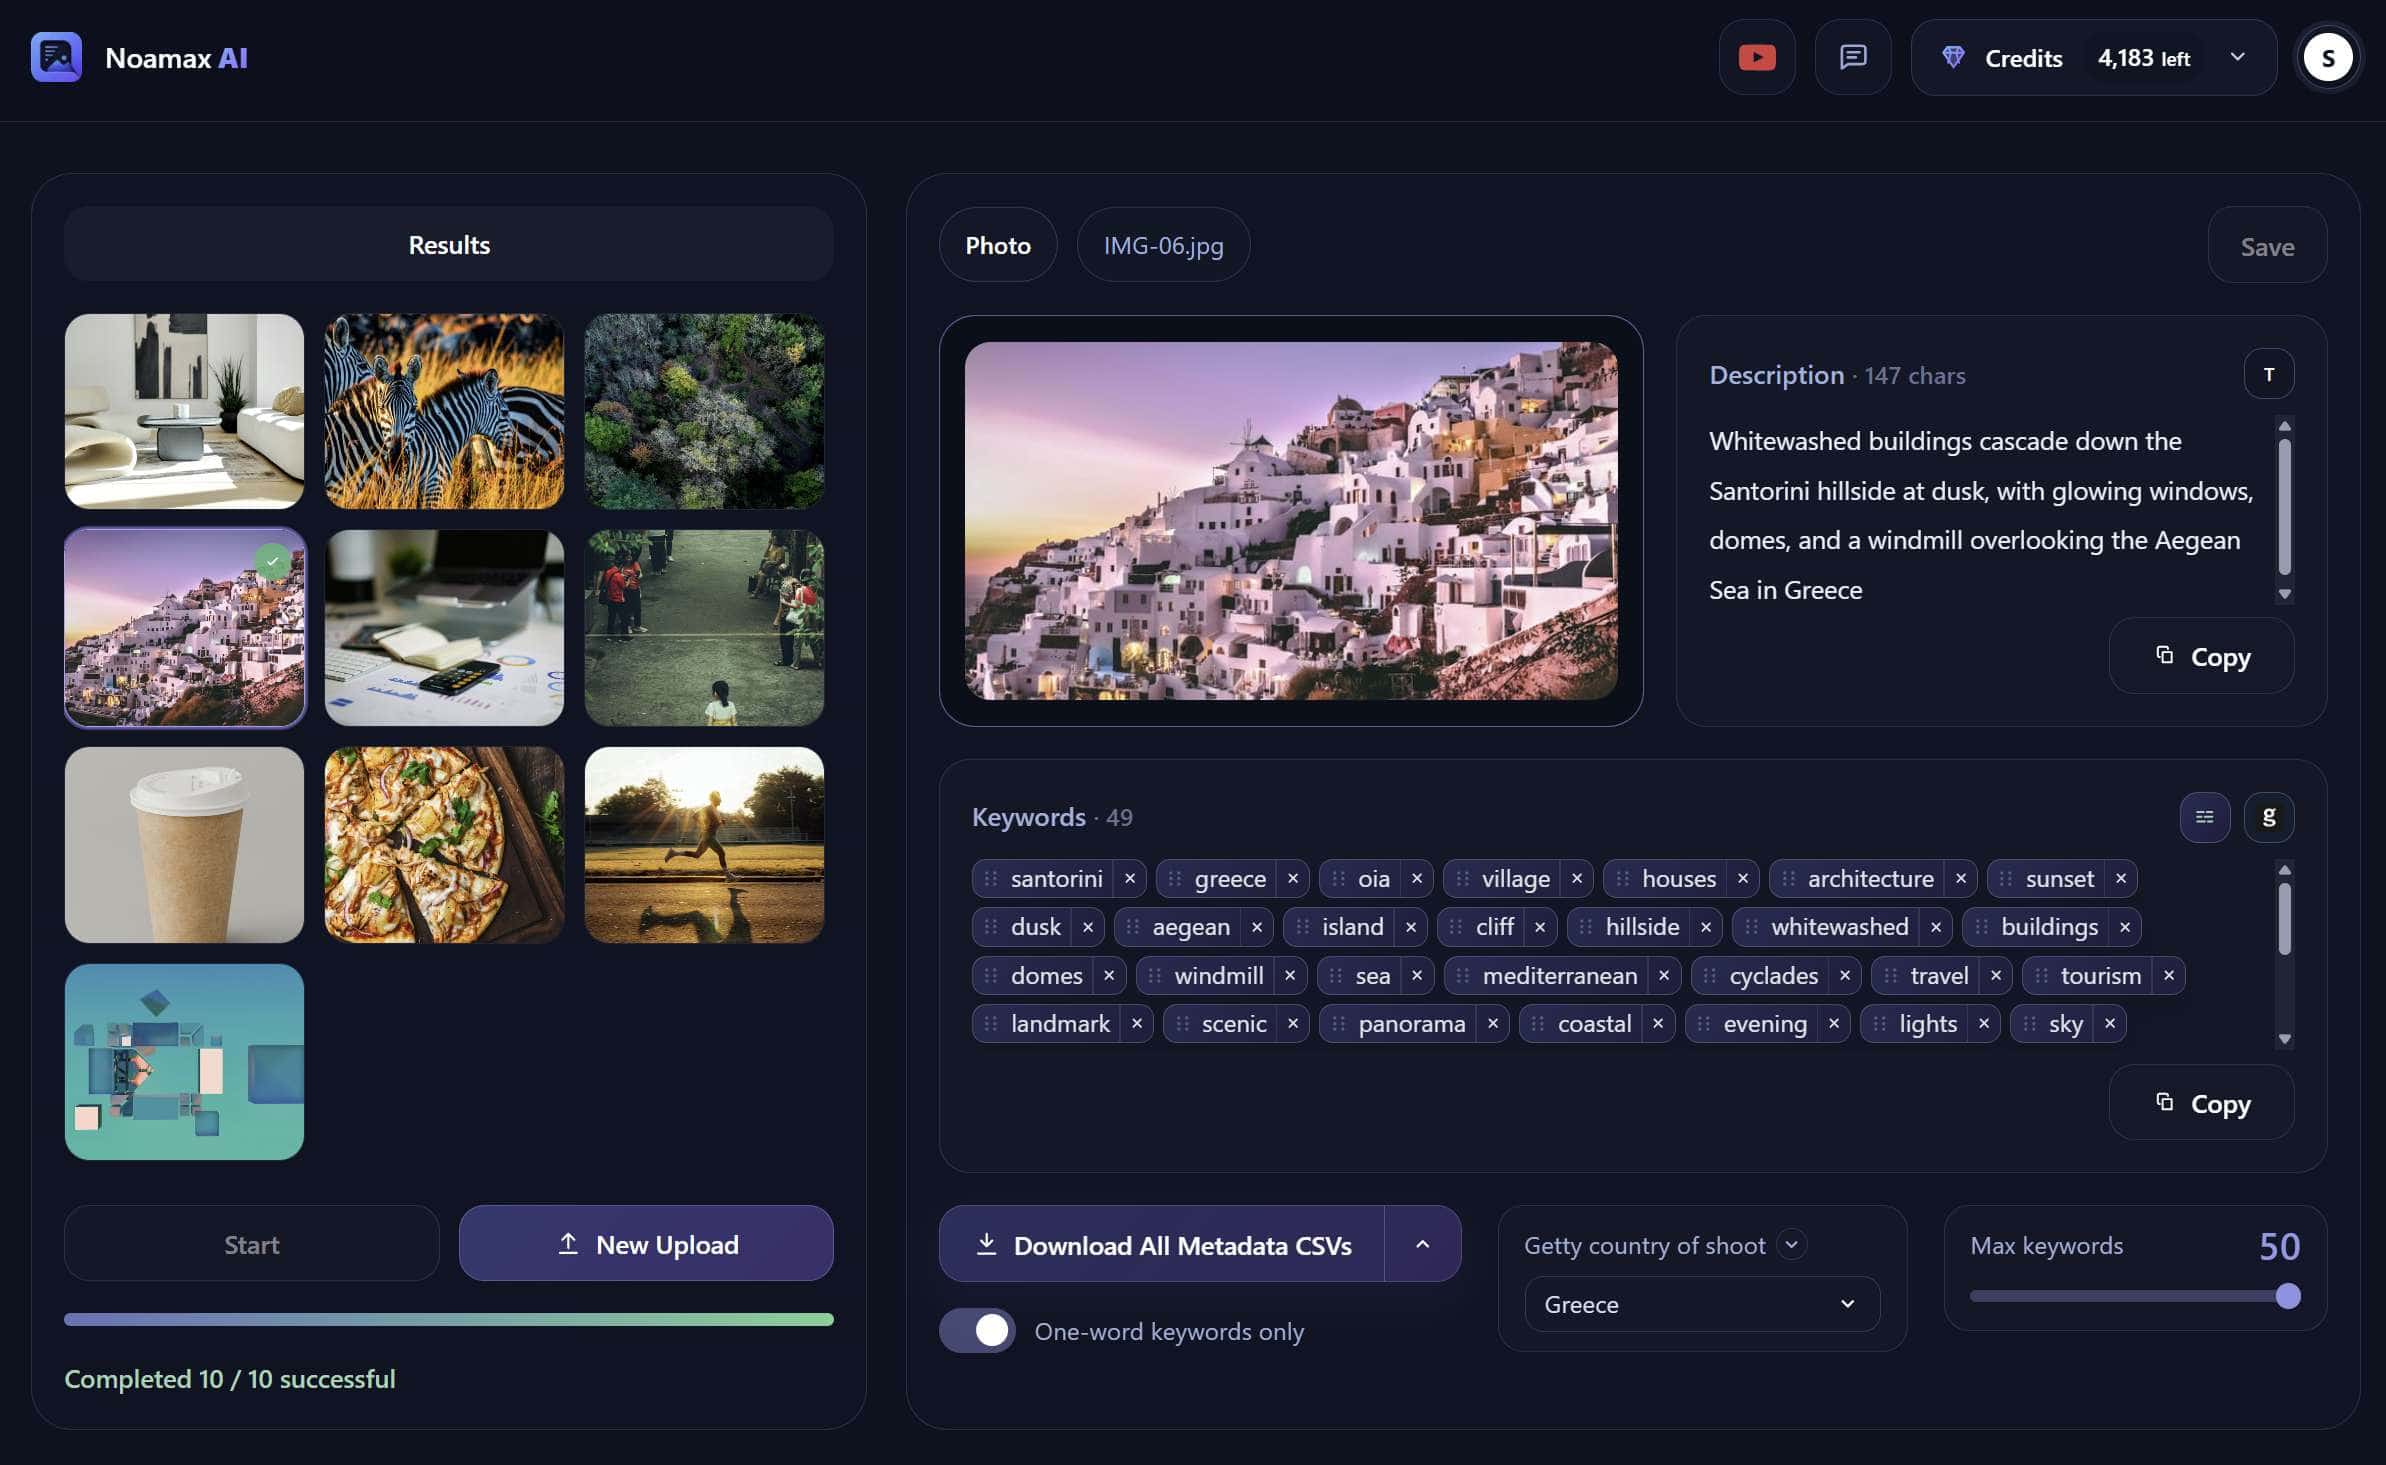Select the runner at sunset thumbnail
The height and width of the screenshot is (1465, 2386).
point(704,845)
